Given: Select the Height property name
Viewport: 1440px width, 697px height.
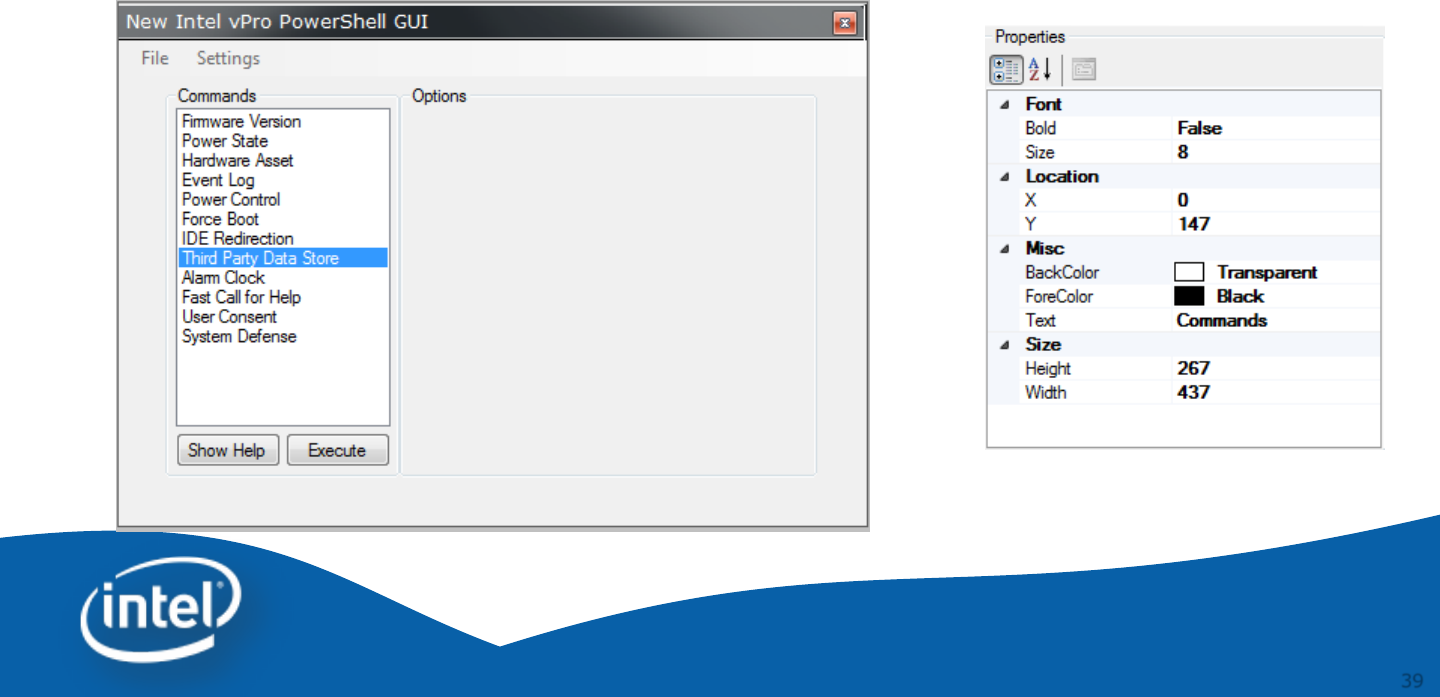Looking at the screenshot, I should [x=1047, y=368].
